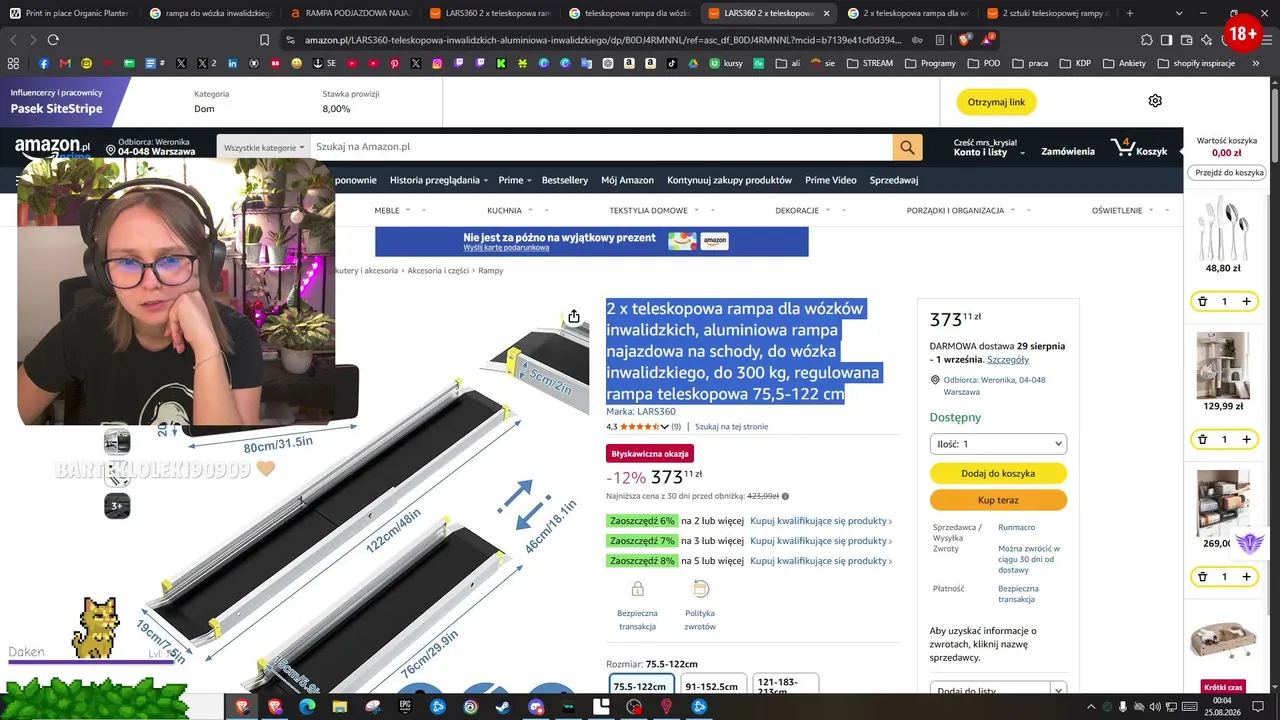1280x720 pixels.
Task: Open Mój Amazon in navigation bar
Action: (627, 180)
